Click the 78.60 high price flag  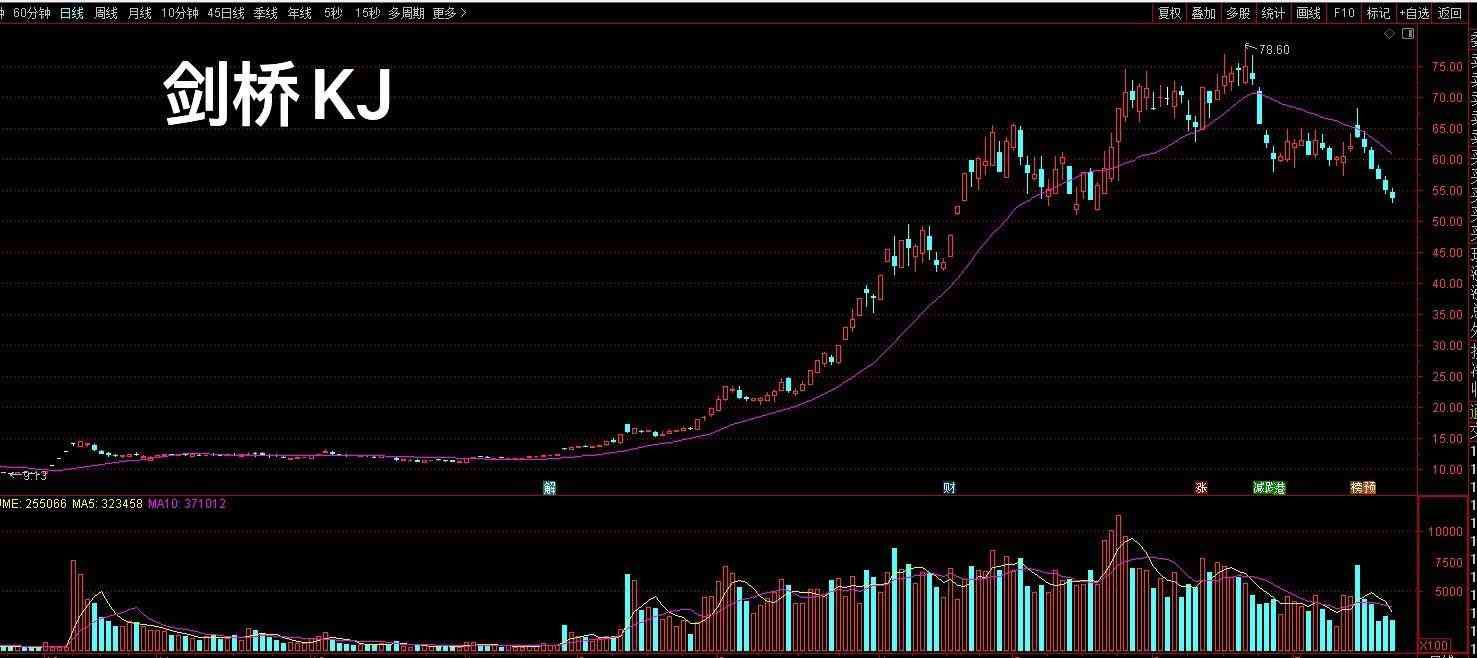pyautogui.click(x=1273, y=49)
